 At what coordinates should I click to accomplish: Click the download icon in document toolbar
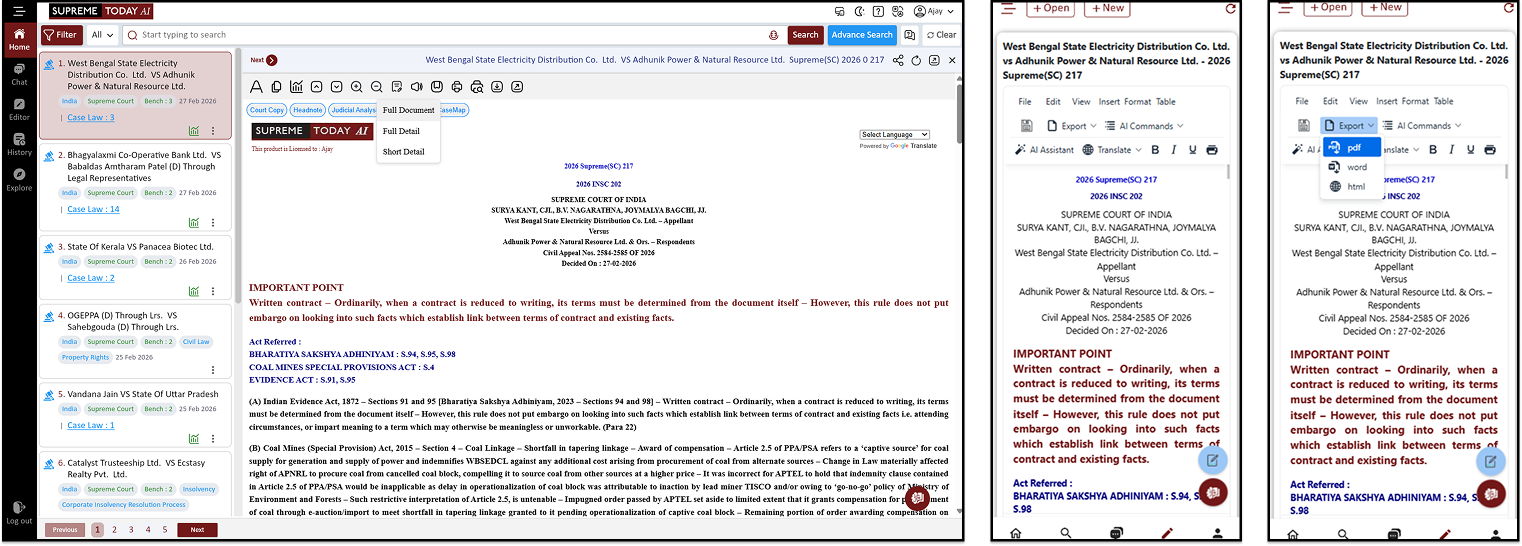coord(497,87)
